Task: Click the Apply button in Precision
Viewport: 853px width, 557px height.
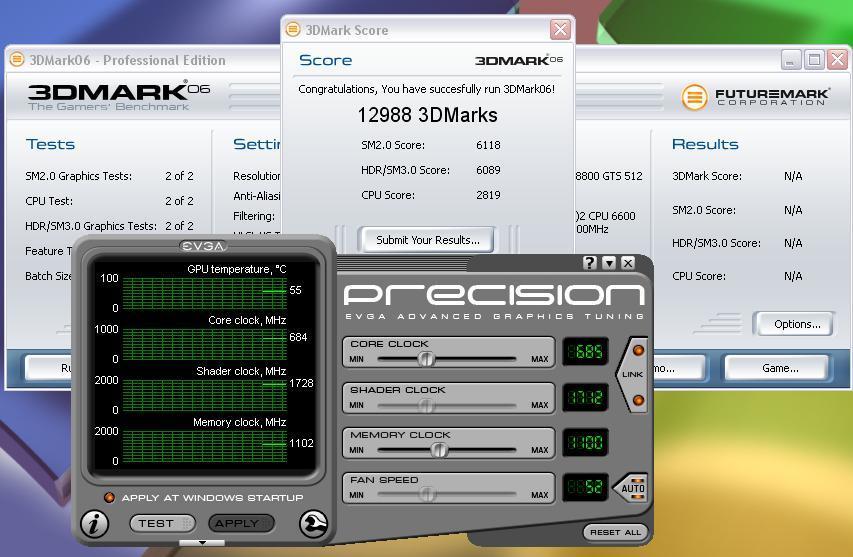Action: (241, 523)
